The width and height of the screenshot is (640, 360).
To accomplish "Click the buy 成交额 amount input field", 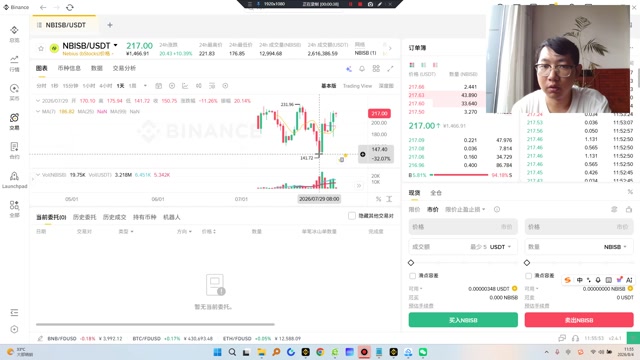I will 463,247.
